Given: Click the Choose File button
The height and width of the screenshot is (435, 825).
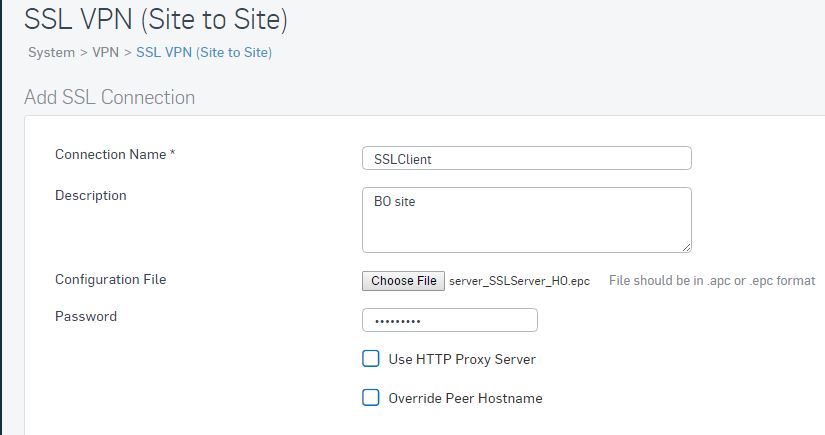Looking at the screenshot, I should click(404, 281).
